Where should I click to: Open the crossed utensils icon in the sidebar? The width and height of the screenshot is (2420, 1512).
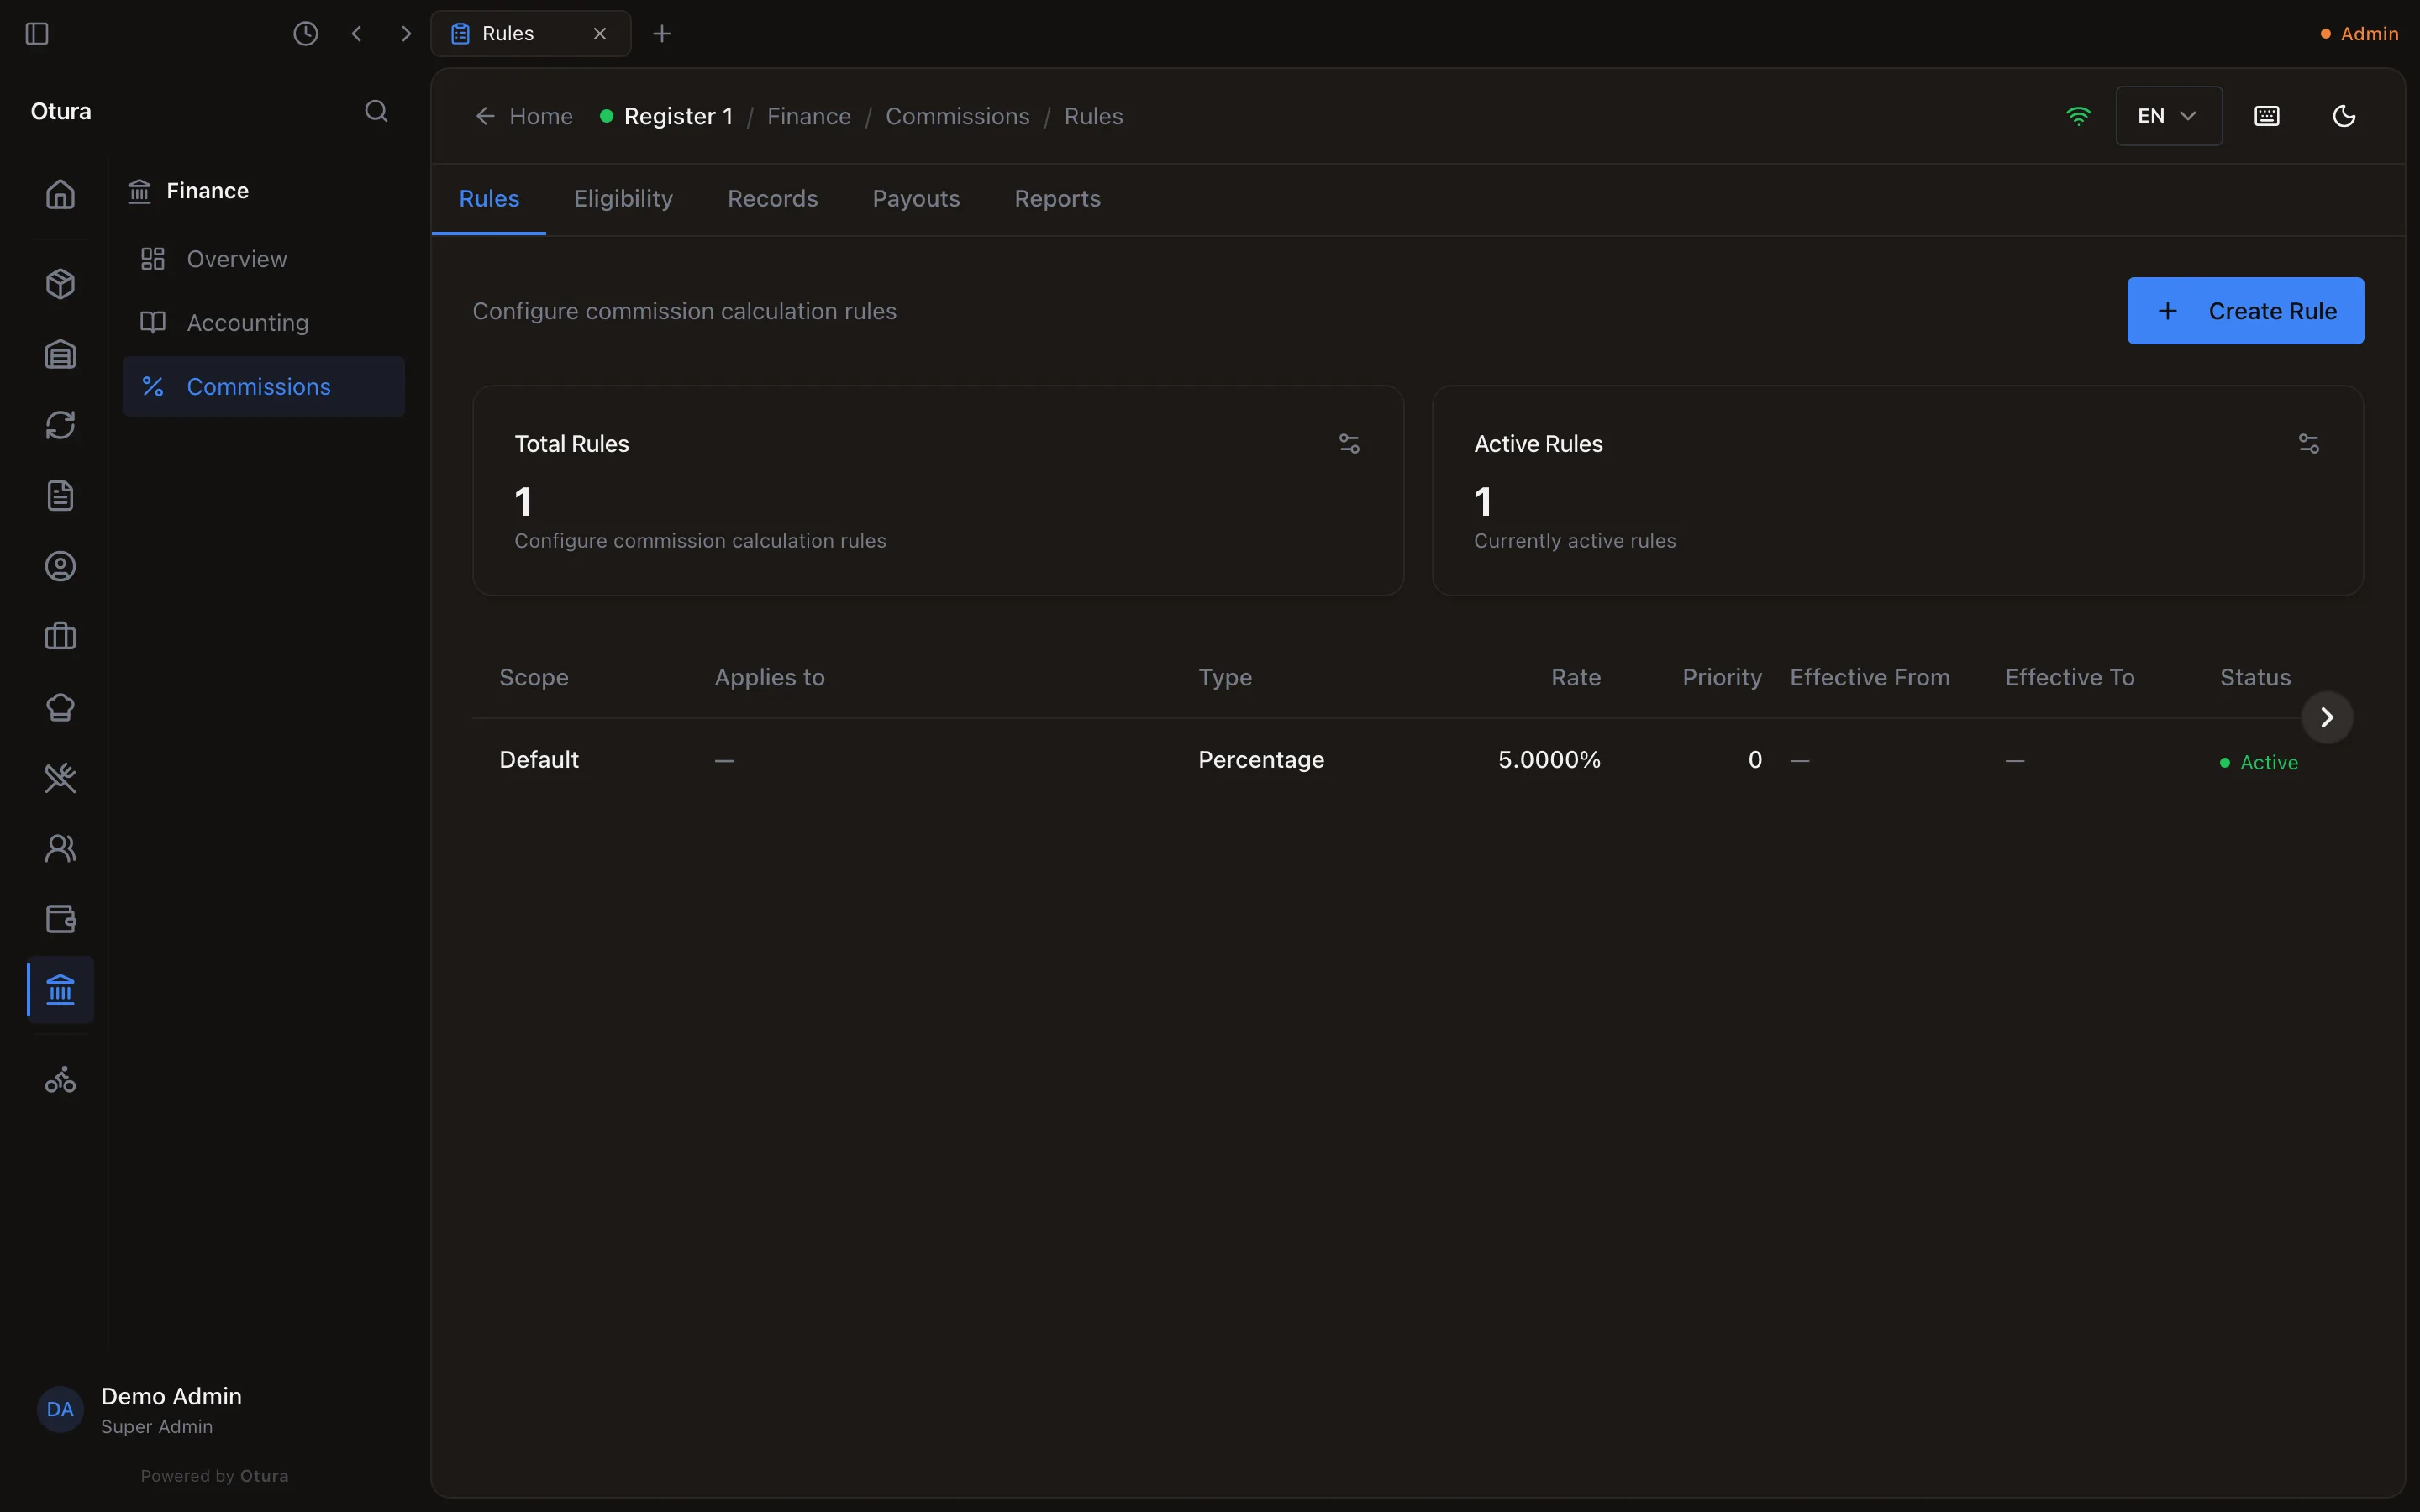pyautogui.click(x=60, y=778)
